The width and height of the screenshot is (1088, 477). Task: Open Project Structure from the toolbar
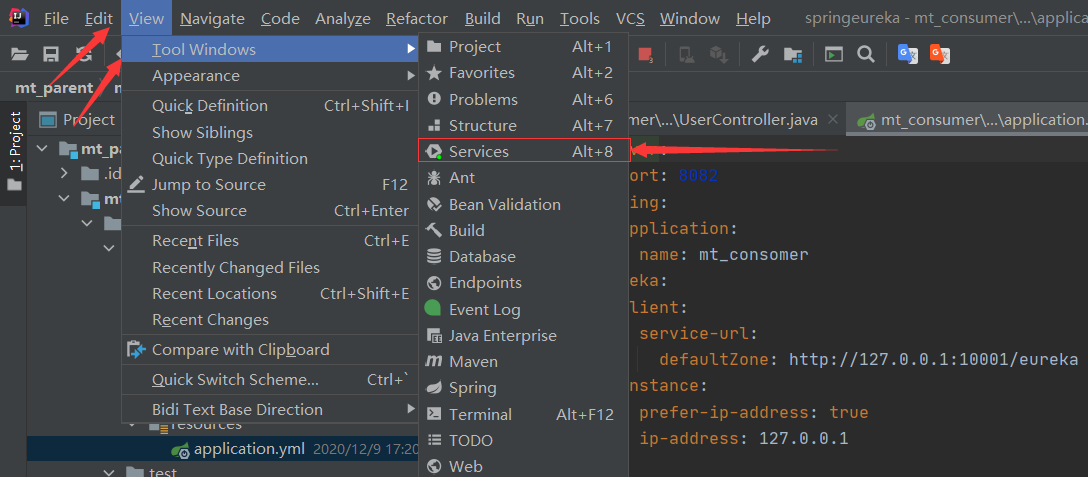[793, 54]
